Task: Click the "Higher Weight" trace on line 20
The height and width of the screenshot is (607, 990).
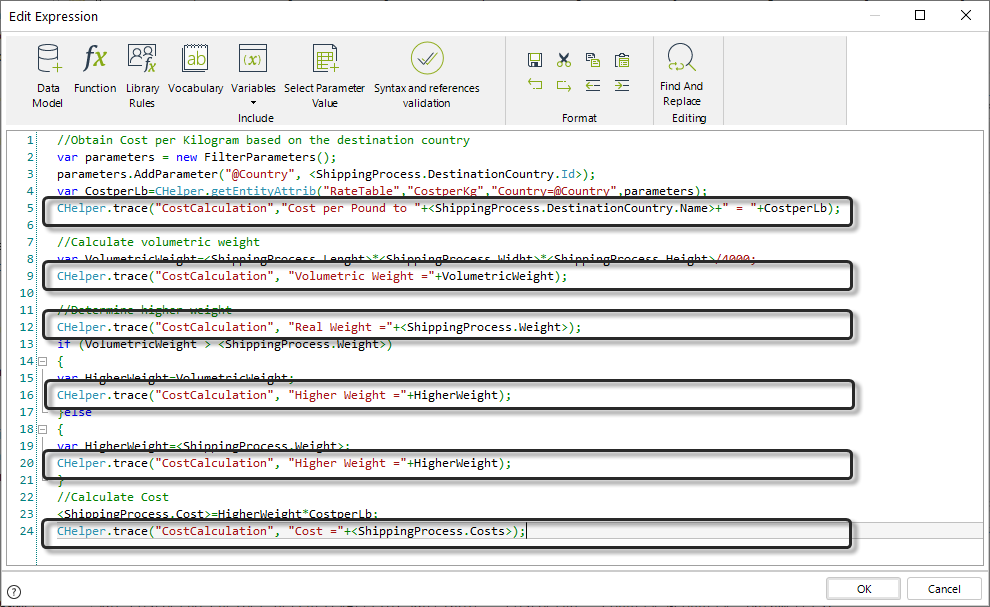Action: pos(284,464)
